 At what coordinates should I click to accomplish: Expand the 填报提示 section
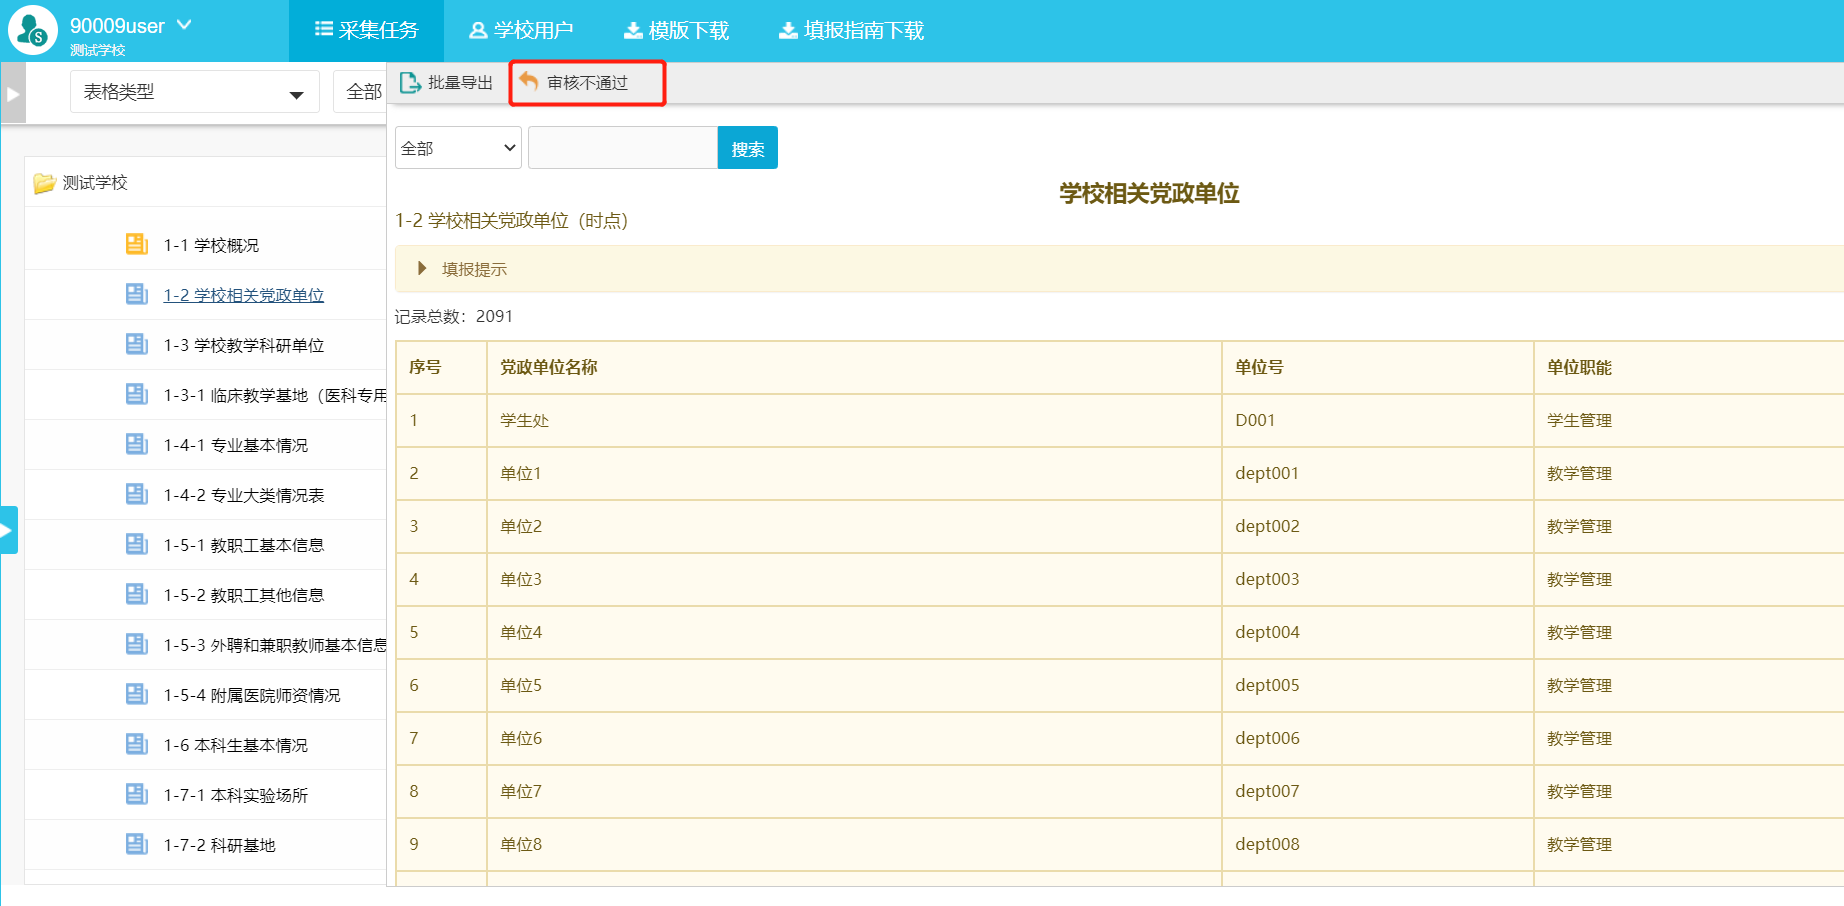coord(423,269)
